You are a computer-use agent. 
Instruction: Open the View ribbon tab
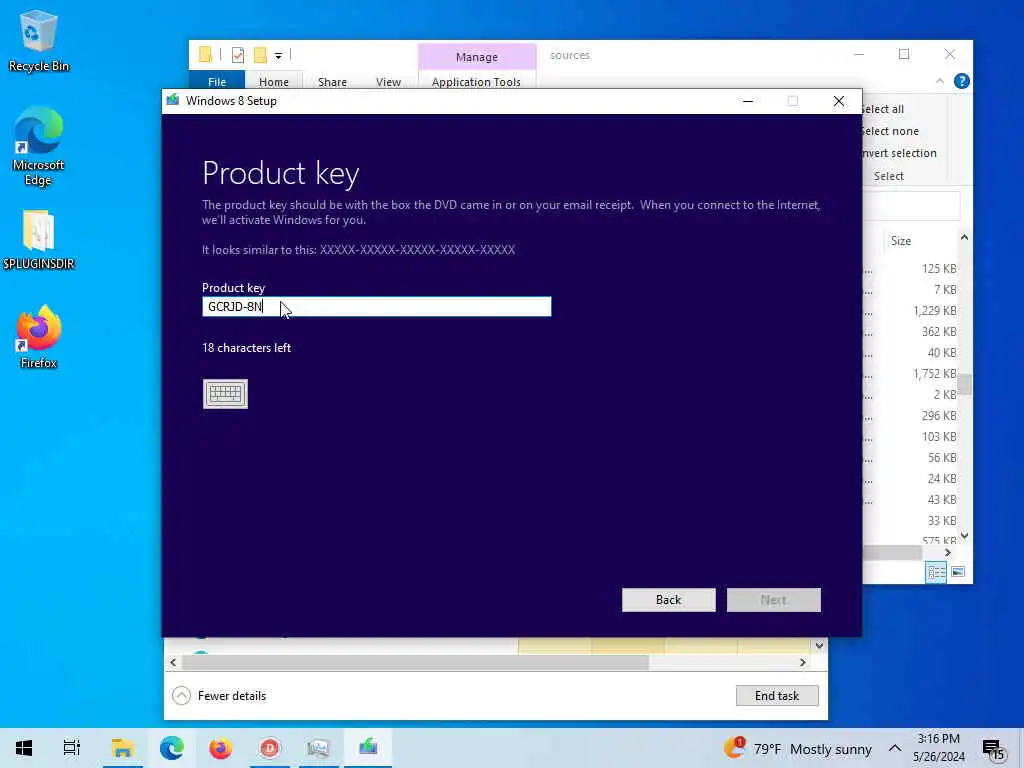(389, 82)
